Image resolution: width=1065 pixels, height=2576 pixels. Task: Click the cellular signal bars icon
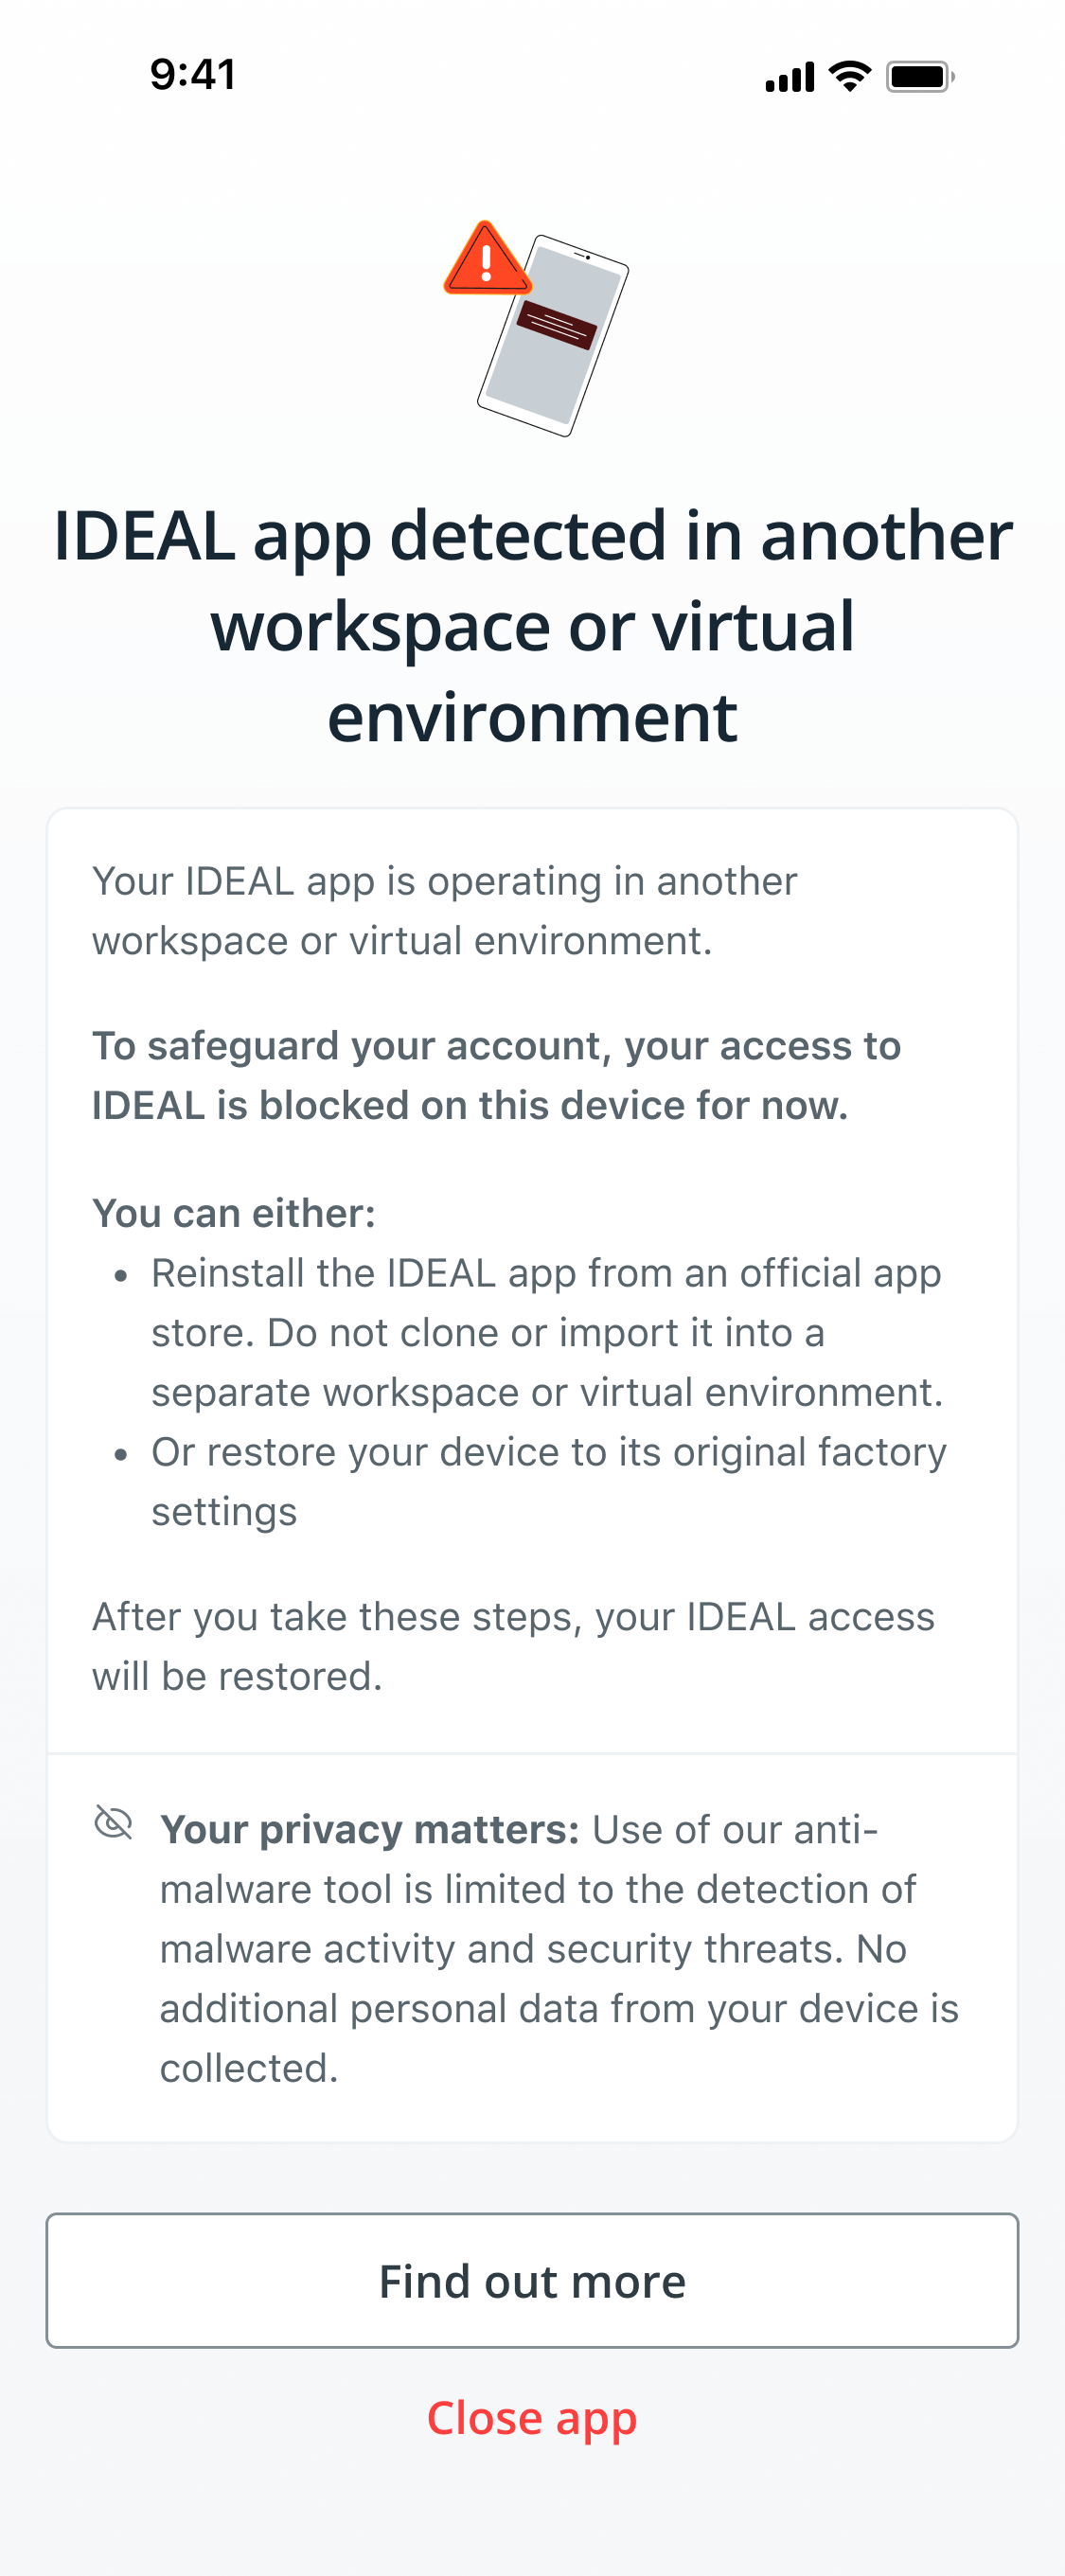click(790, 77)
